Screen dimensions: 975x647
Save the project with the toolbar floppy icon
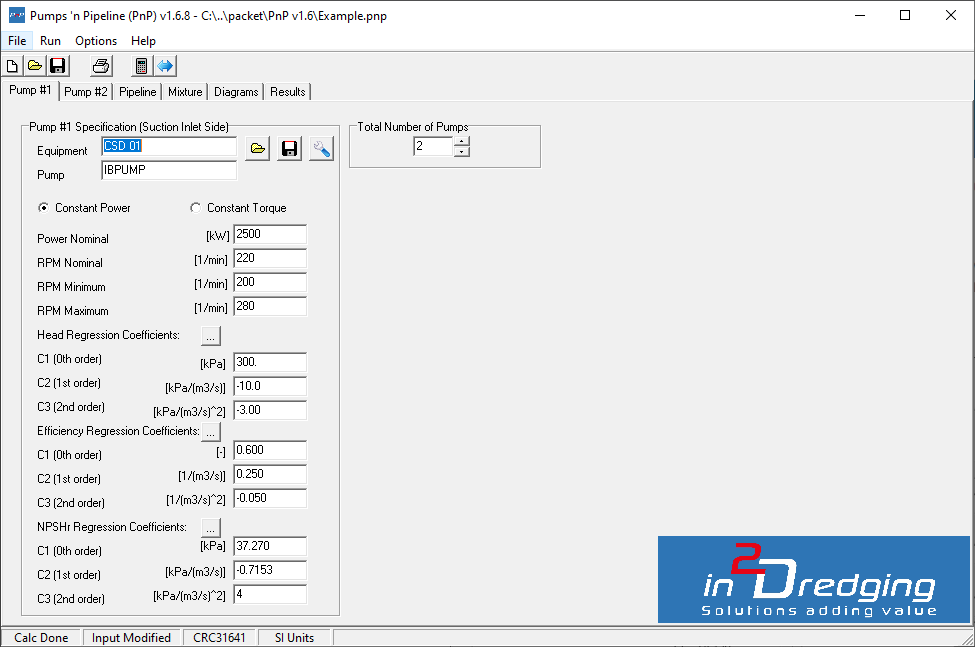point(58,66)
